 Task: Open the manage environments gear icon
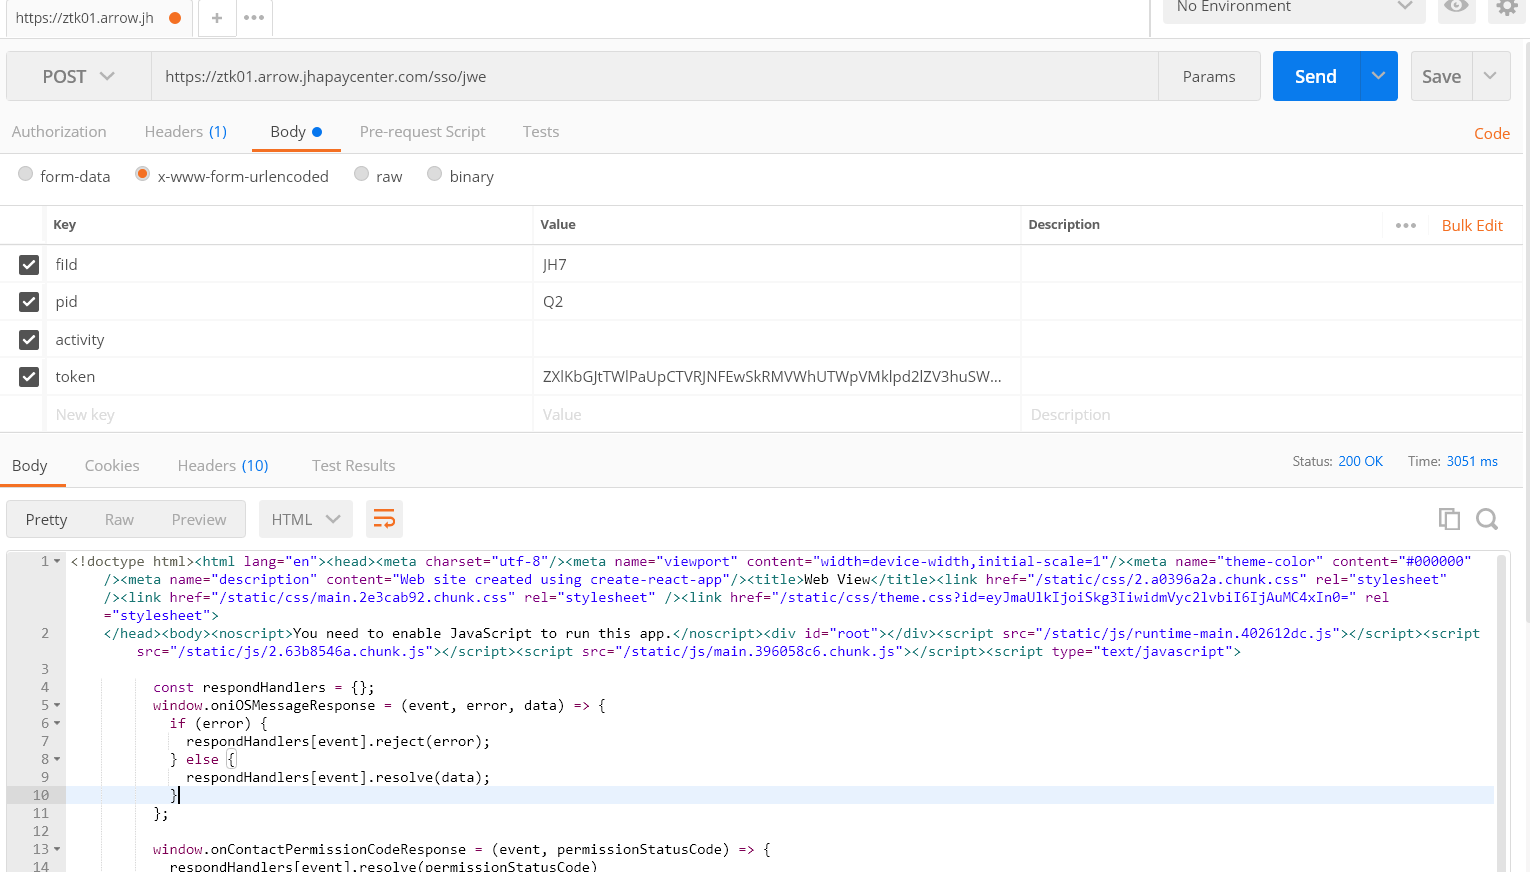[1506, 8]
